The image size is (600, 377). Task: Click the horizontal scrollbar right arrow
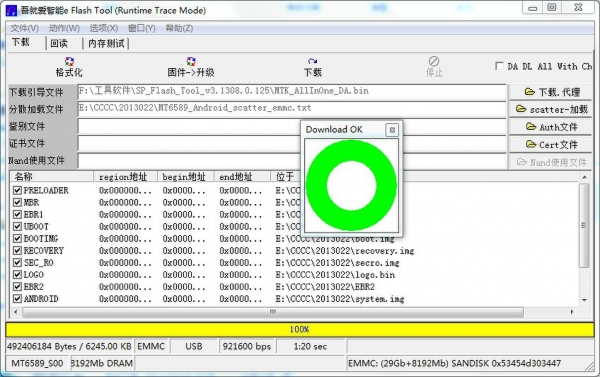tap(572, 312)
